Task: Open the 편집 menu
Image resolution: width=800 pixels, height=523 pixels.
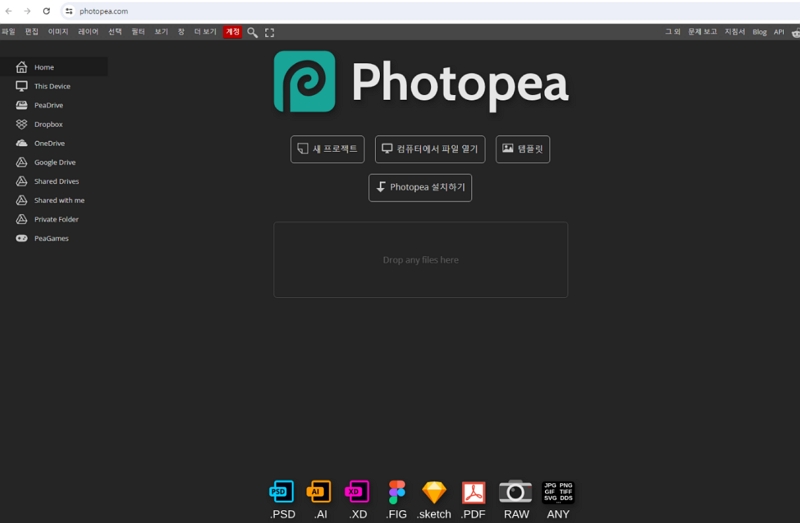Action: tap(32, 32)
